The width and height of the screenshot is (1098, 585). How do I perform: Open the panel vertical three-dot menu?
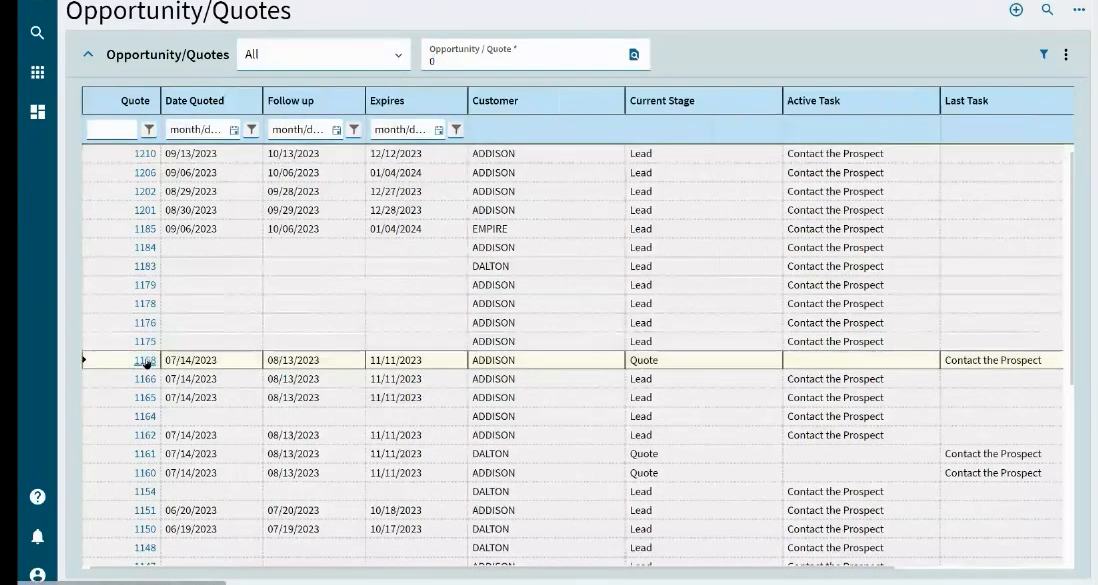coord(1066,54)
